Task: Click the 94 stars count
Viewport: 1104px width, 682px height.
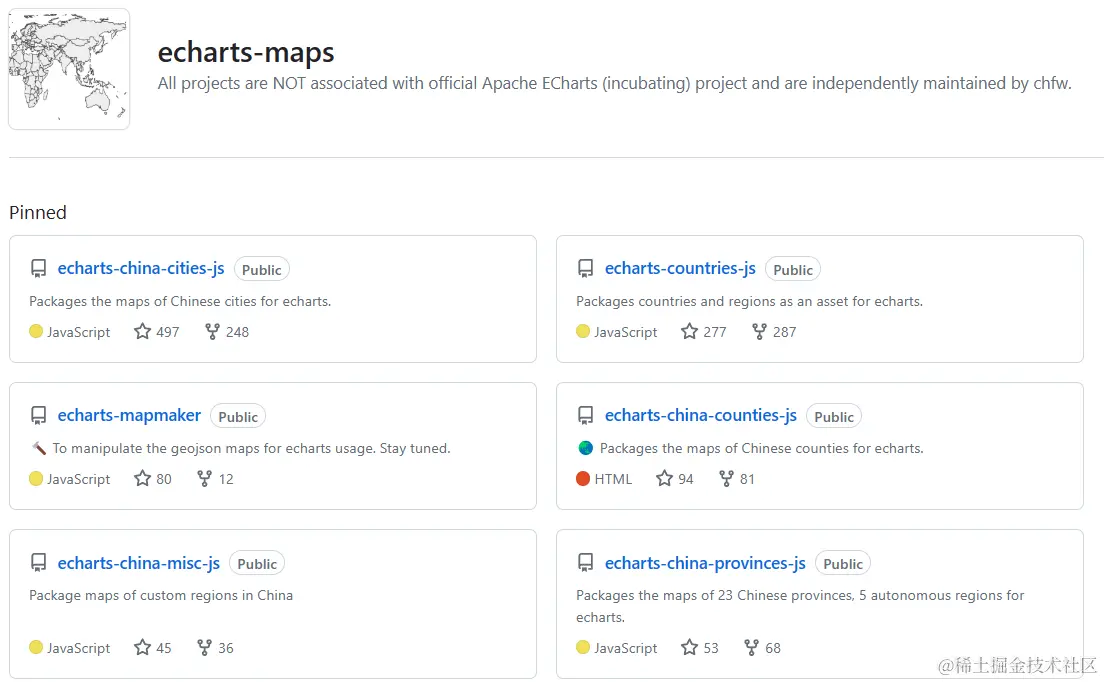Action: (686, 479)
